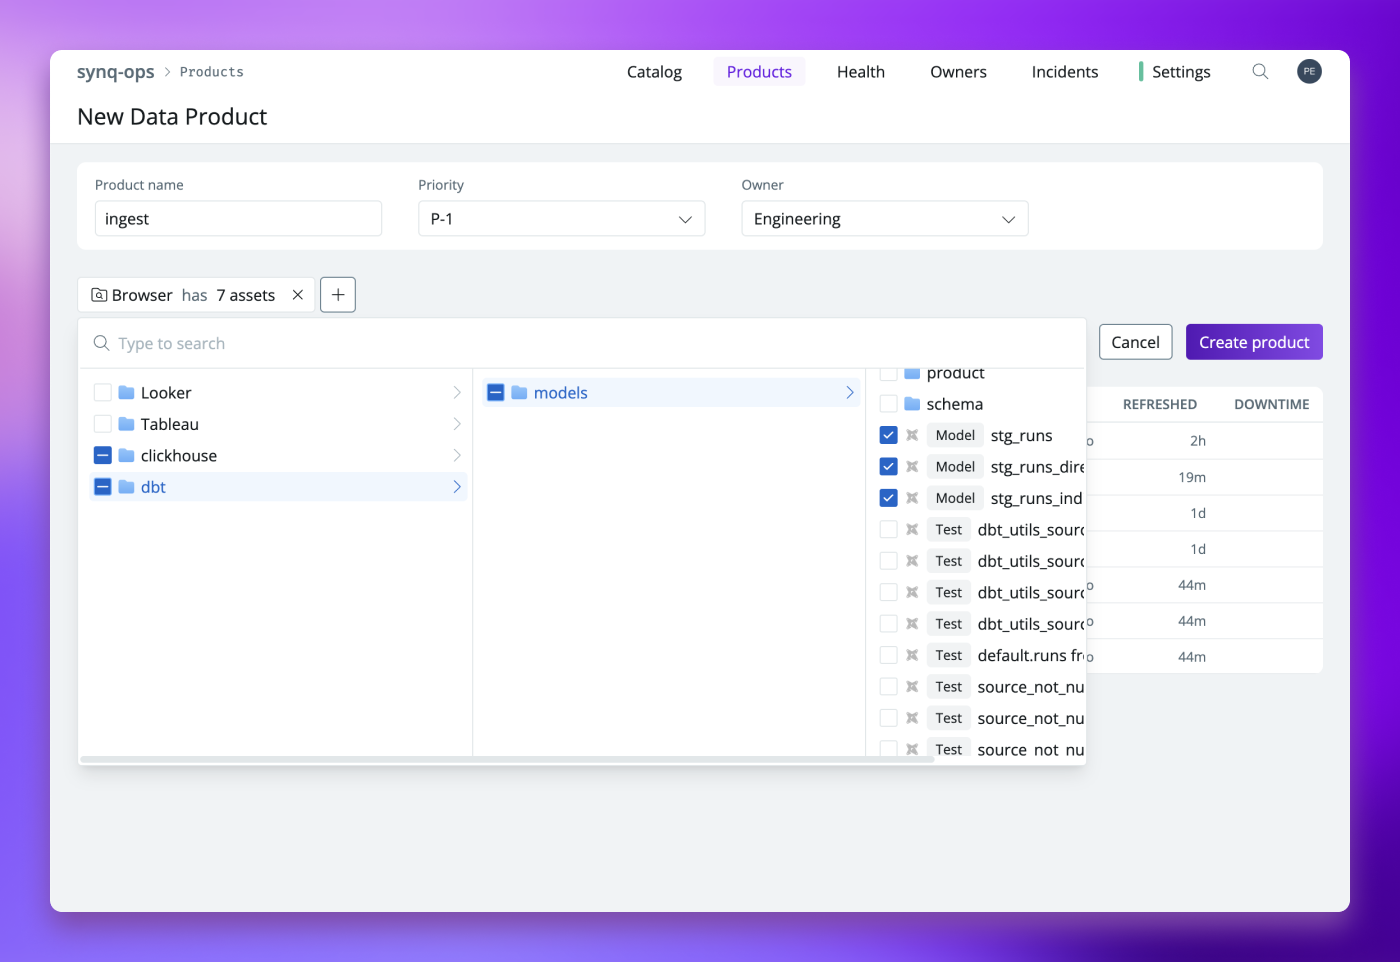Check the Tableau folder checkbox
Screen dimensions: 1400x962
tap(102, 424)
